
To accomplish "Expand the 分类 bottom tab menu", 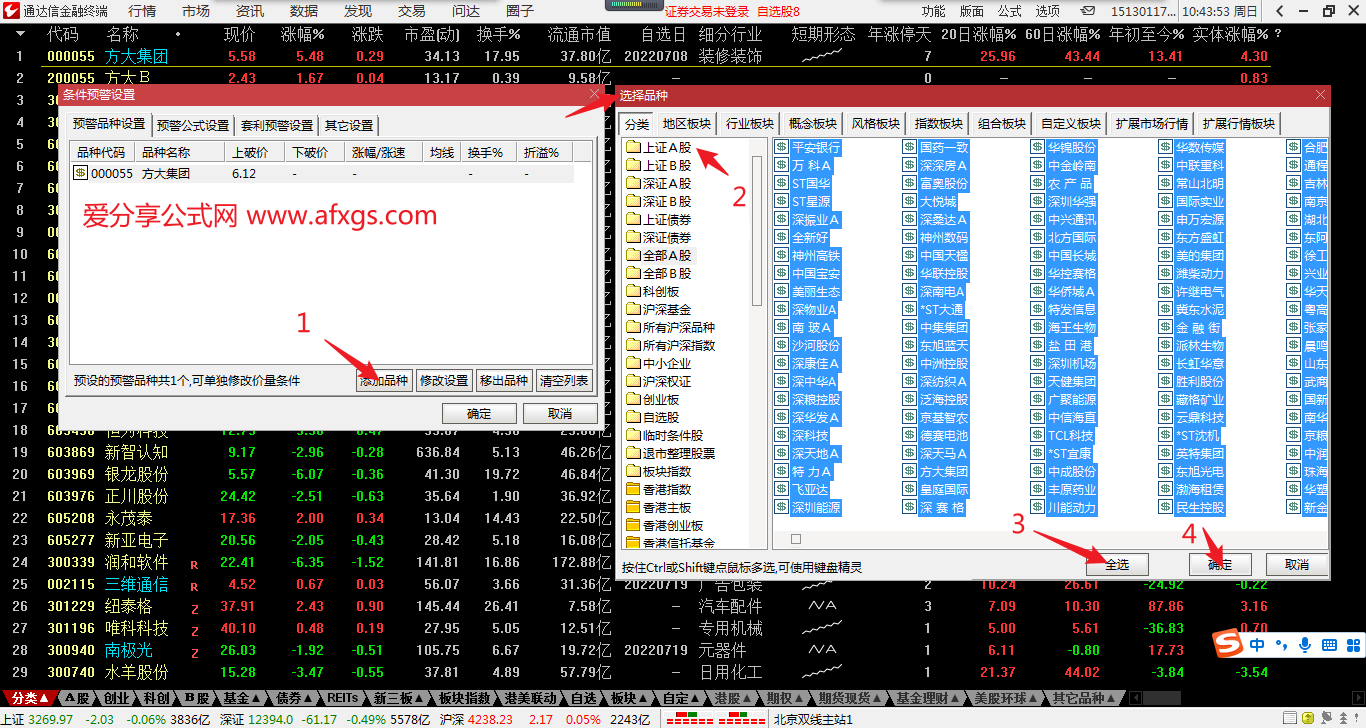I will (x=30, y=697).
